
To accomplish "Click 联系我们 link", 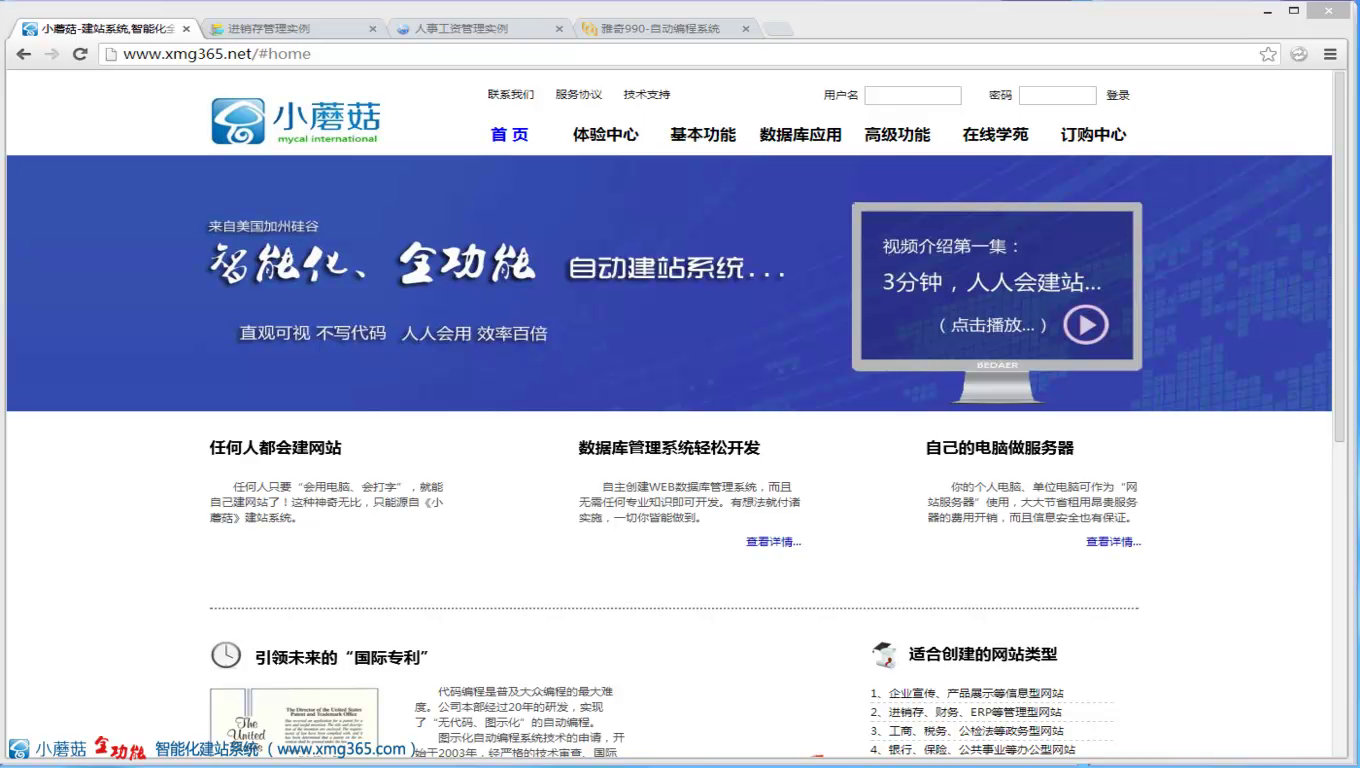I will (x=511, y=95).
